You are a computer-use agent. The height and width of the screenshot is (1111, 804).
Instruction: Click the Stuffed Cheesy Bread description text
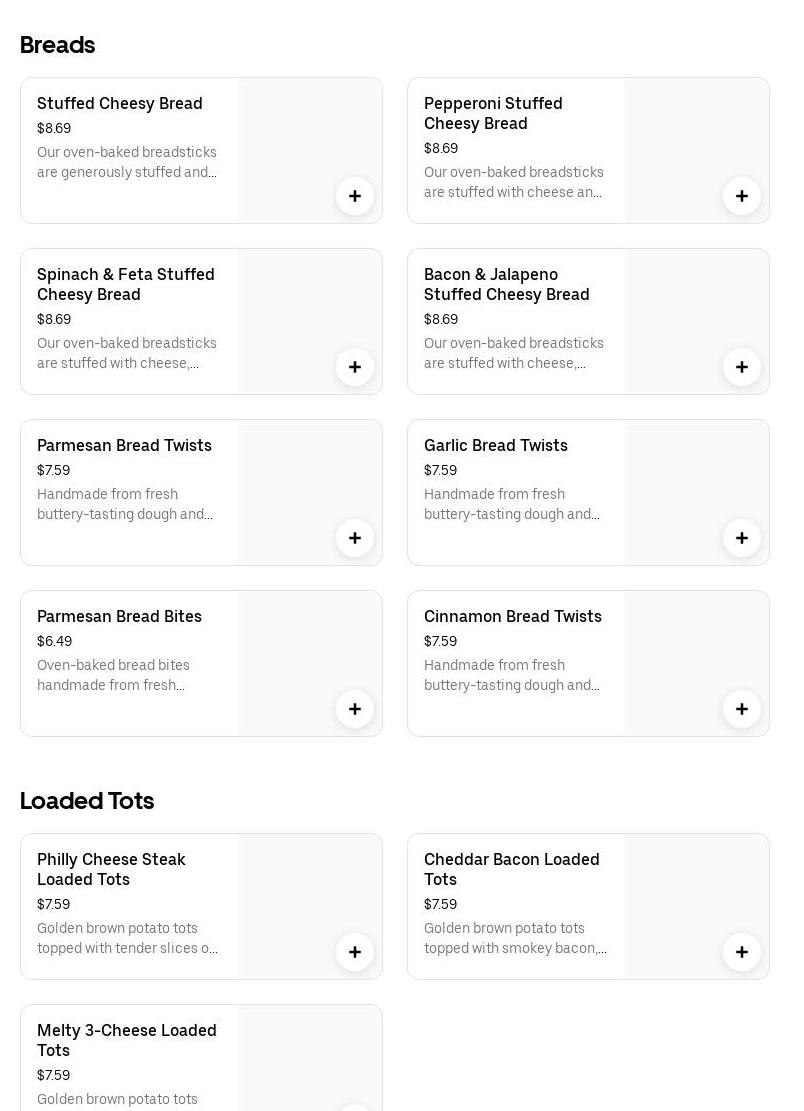coord(127,162)
